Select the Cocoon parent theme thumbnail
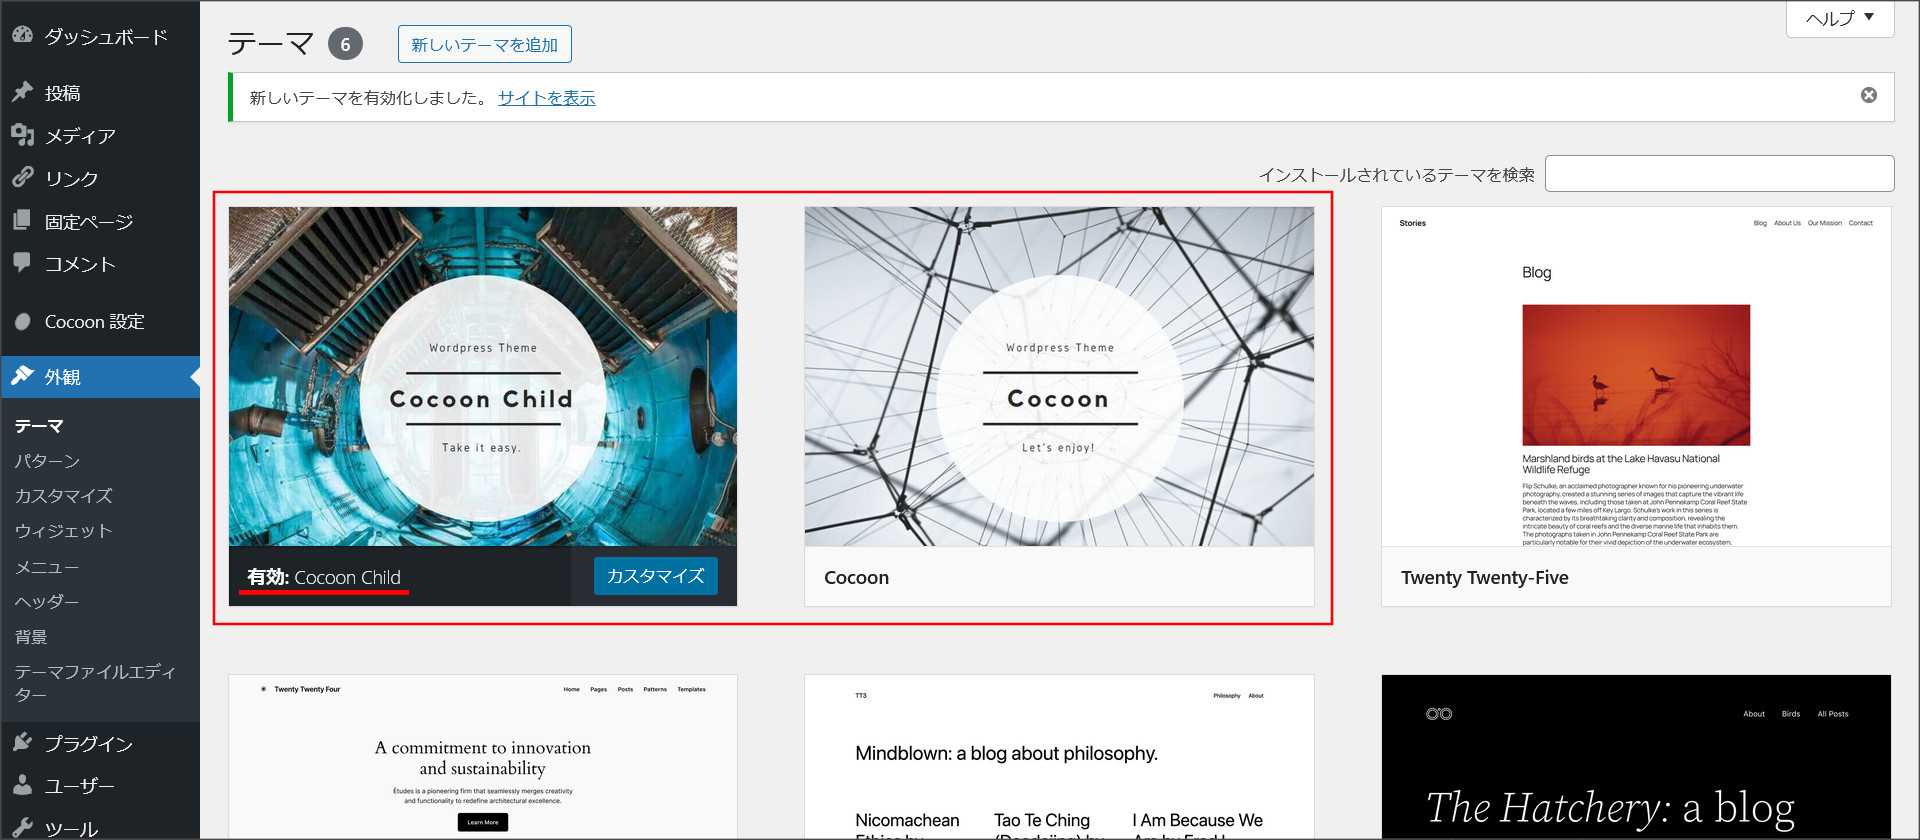 click(x=1059, y=377)
